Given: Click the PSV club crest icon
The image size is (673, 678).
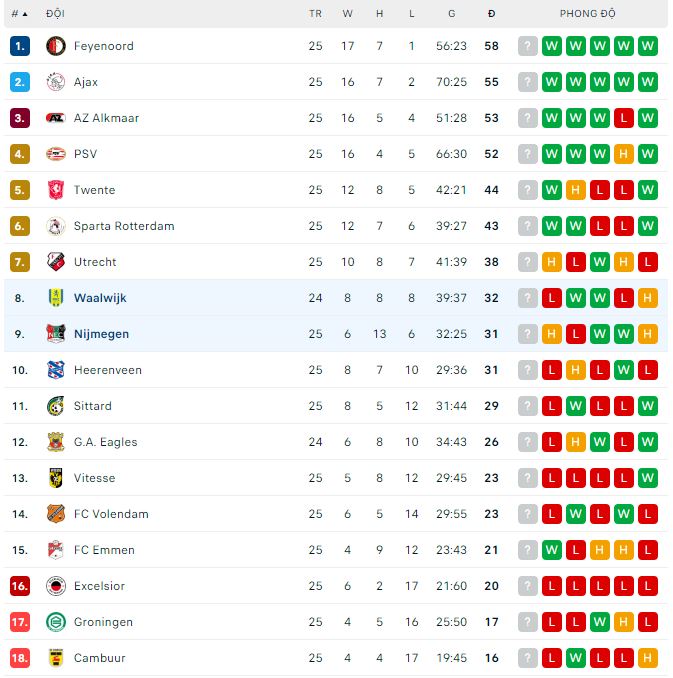Looking at the screenshot, I should (56, 154).
